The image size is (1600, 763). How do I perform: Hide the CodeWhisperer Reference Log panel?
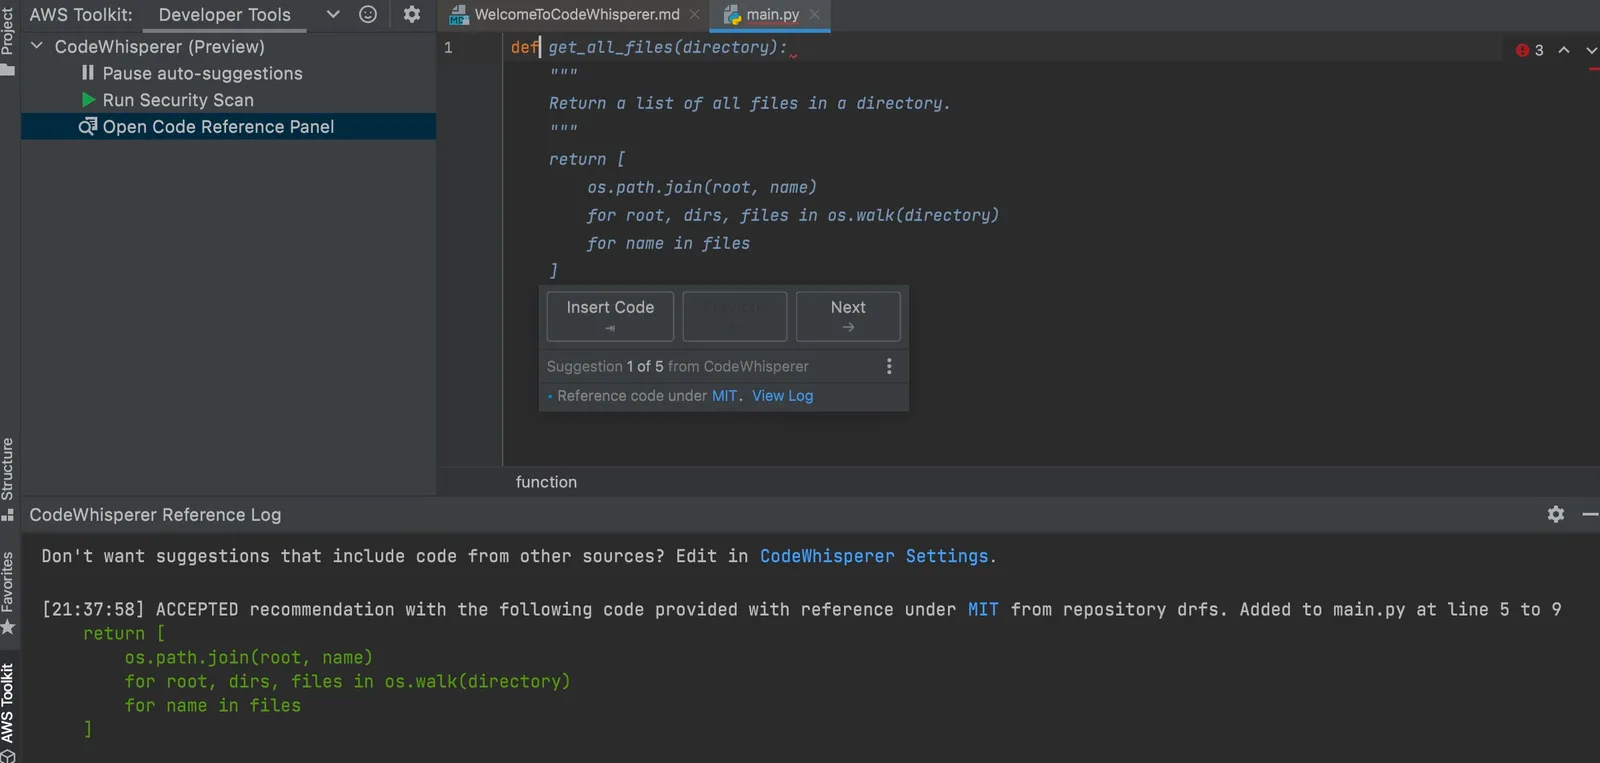(x=1590, y=514)
